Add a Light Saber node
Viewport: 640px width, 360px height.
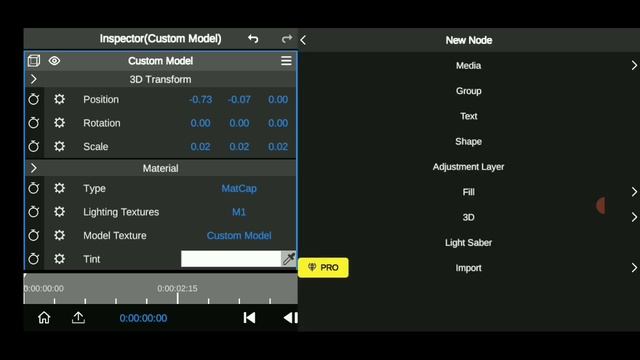pos(469,243)
